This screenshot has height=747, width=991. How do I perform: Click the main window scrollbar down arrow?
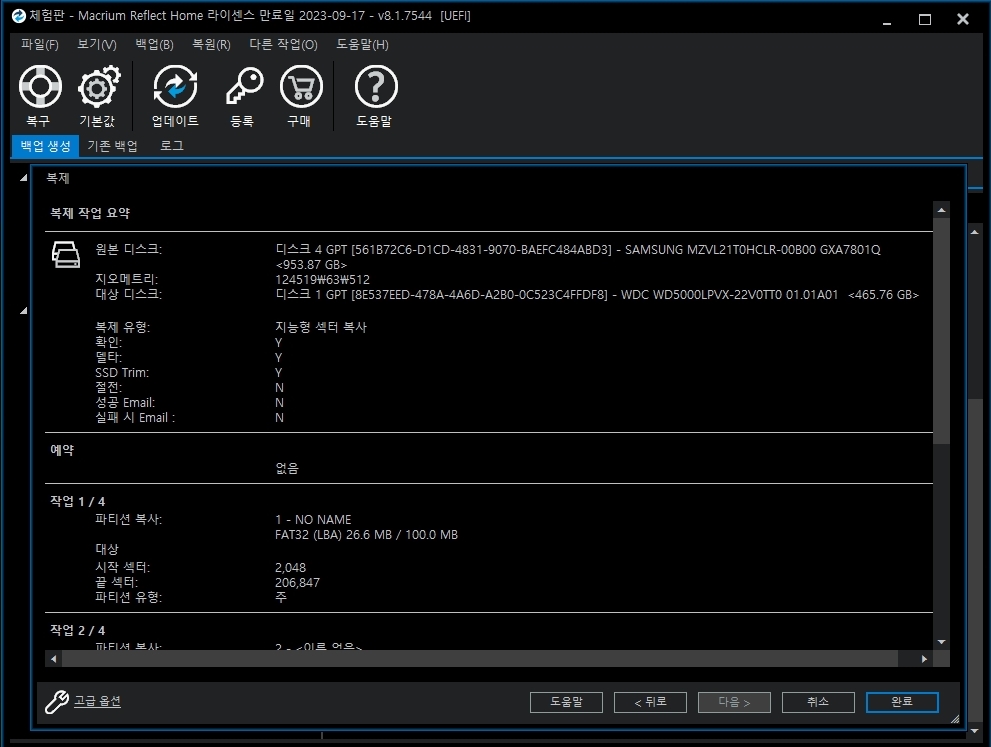pos(975,731)
